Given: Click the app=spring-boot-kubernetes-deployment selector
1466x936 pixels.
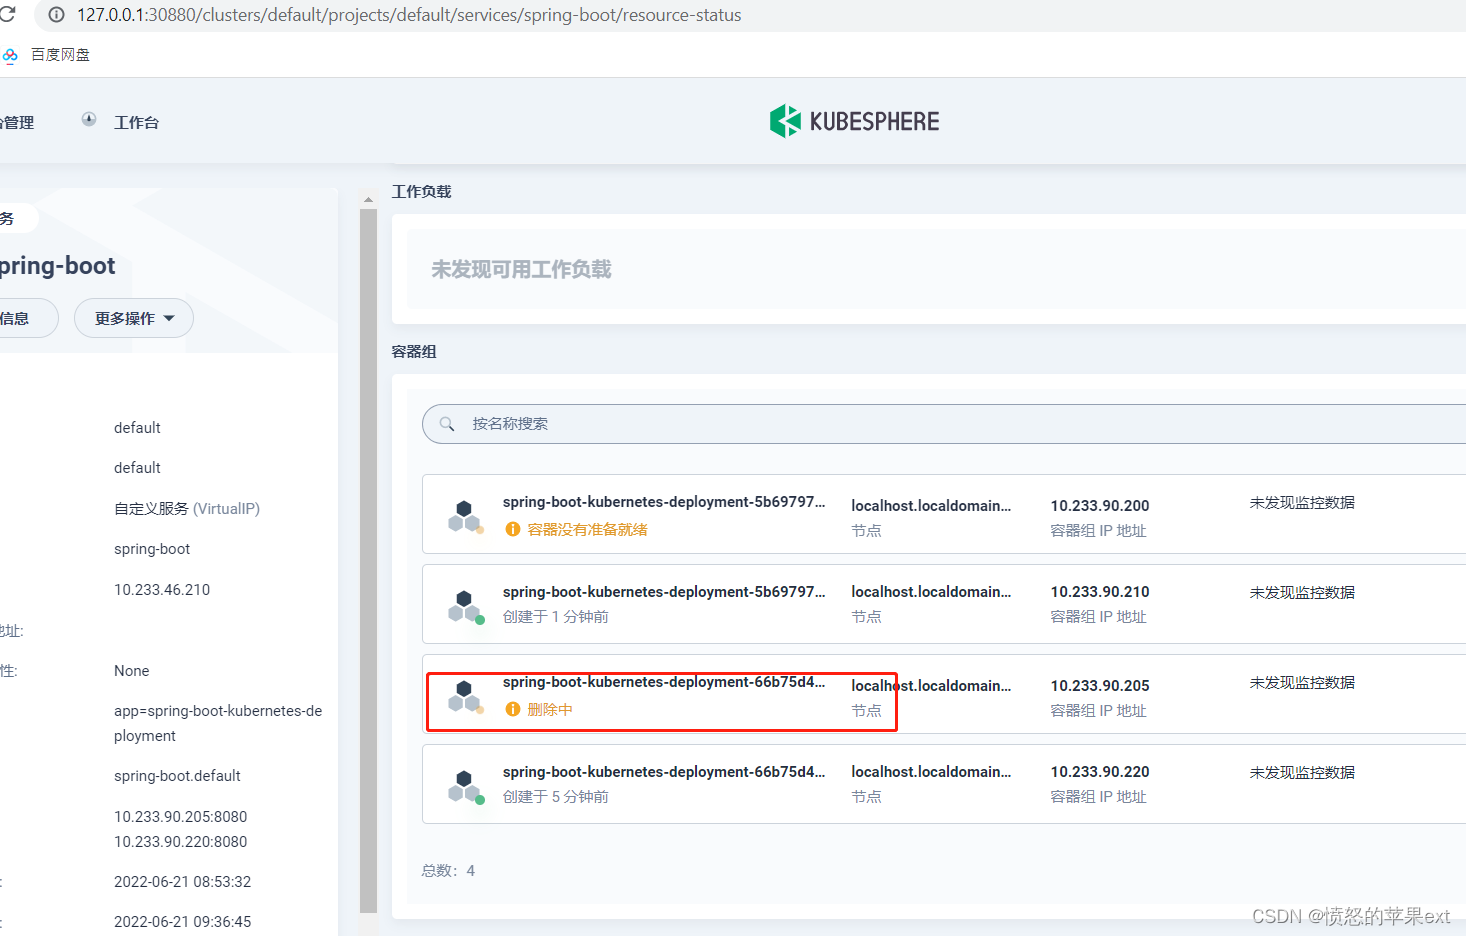Looking at the screenshot, I should (x=218, y=723).
